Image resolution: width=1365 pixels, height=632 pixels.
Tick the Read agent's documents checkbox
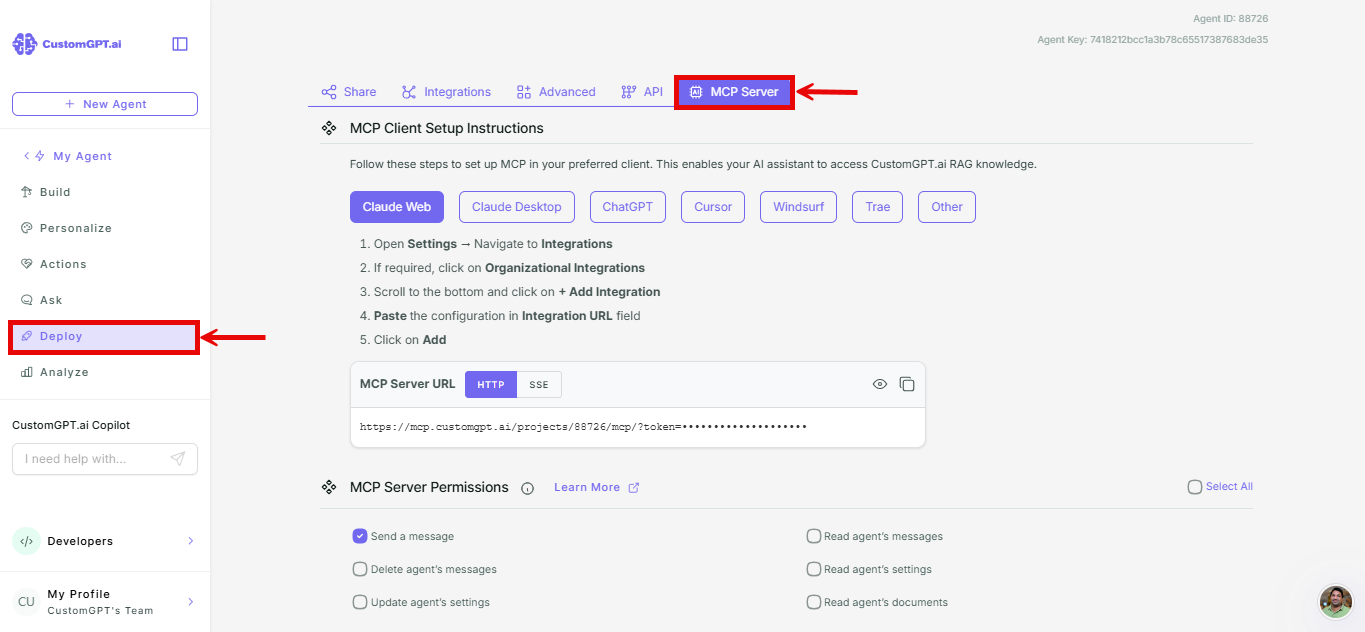click(x=814, y=602)
